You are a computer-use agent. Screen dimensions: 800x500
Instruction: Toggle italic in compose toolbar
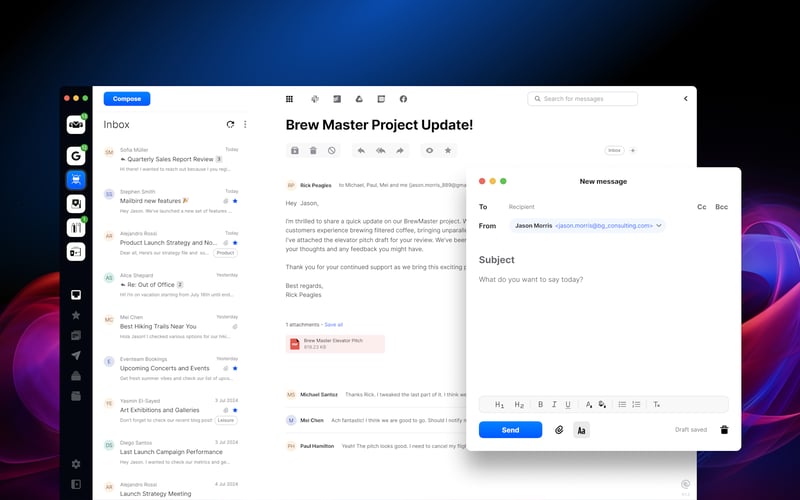pos(554,405)
